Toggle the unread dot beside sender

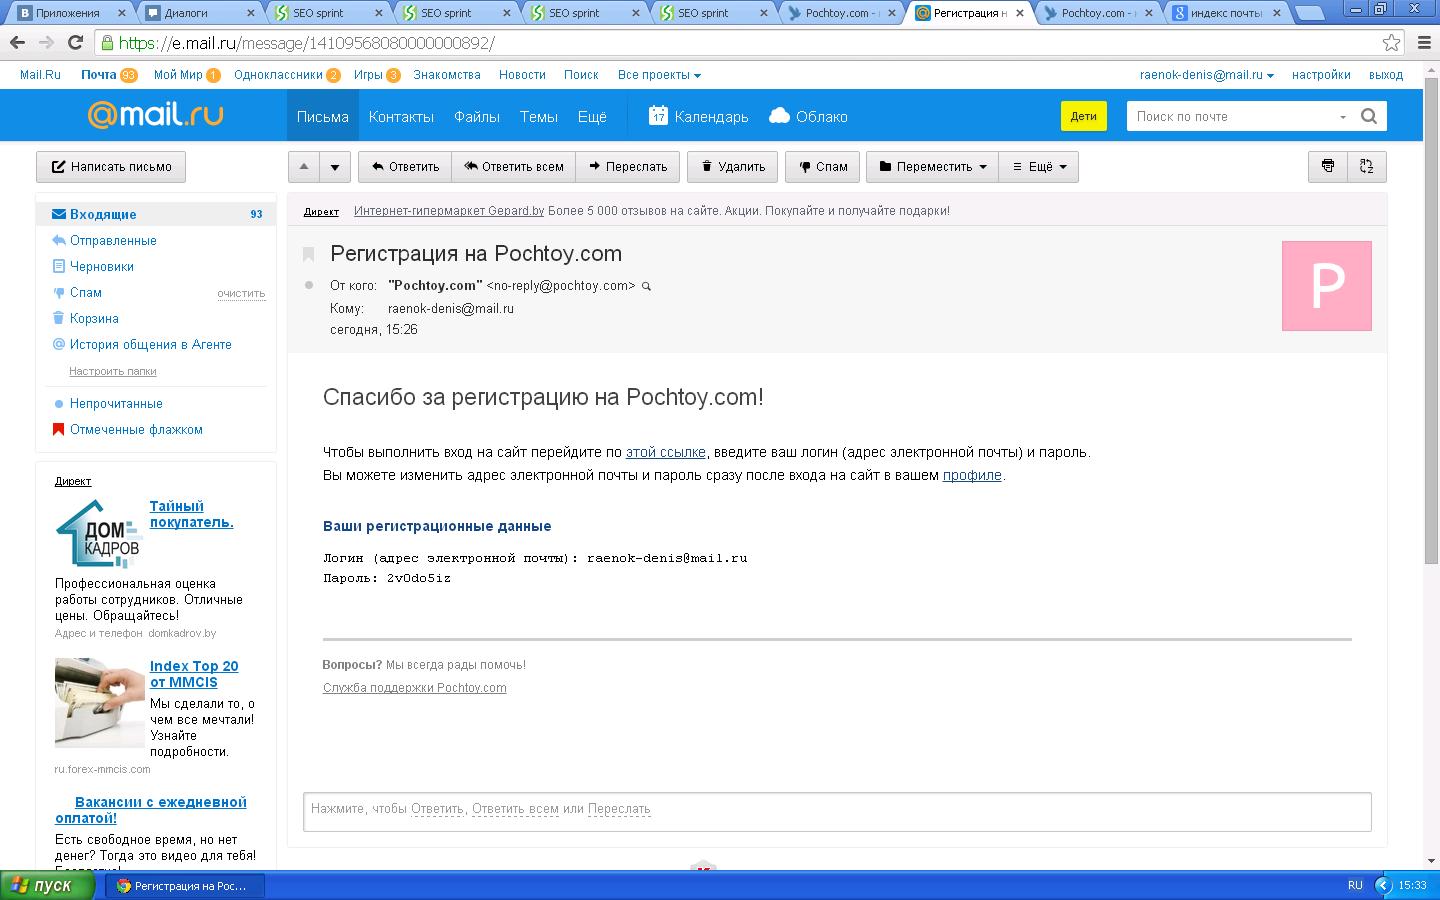pyautogui.click(x=309, y=285)
